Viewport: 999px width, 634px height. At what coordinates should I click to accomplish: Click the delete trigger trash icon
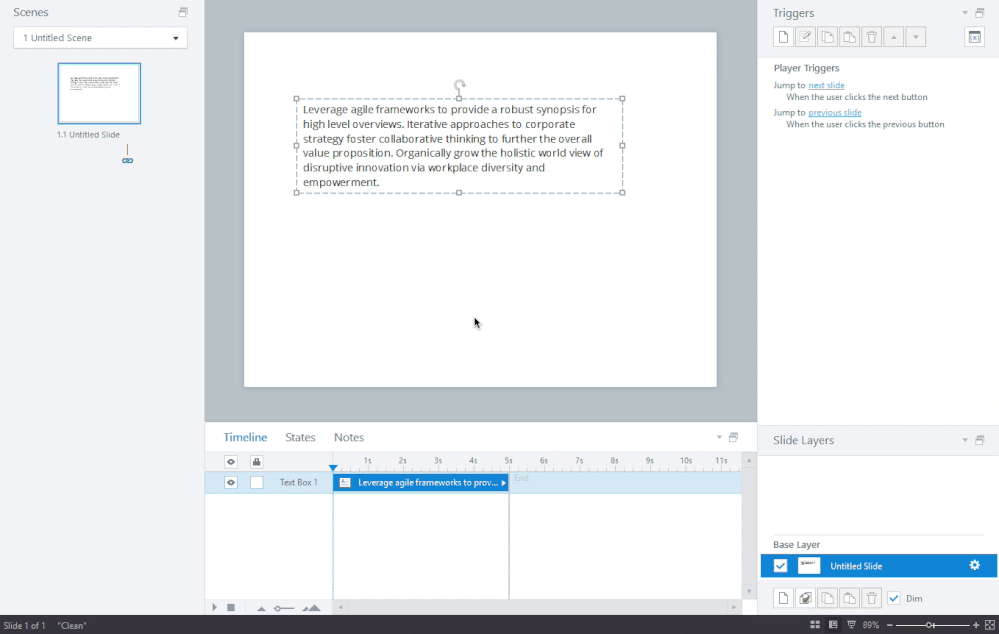pyautogui.click(x=872, y=37)
